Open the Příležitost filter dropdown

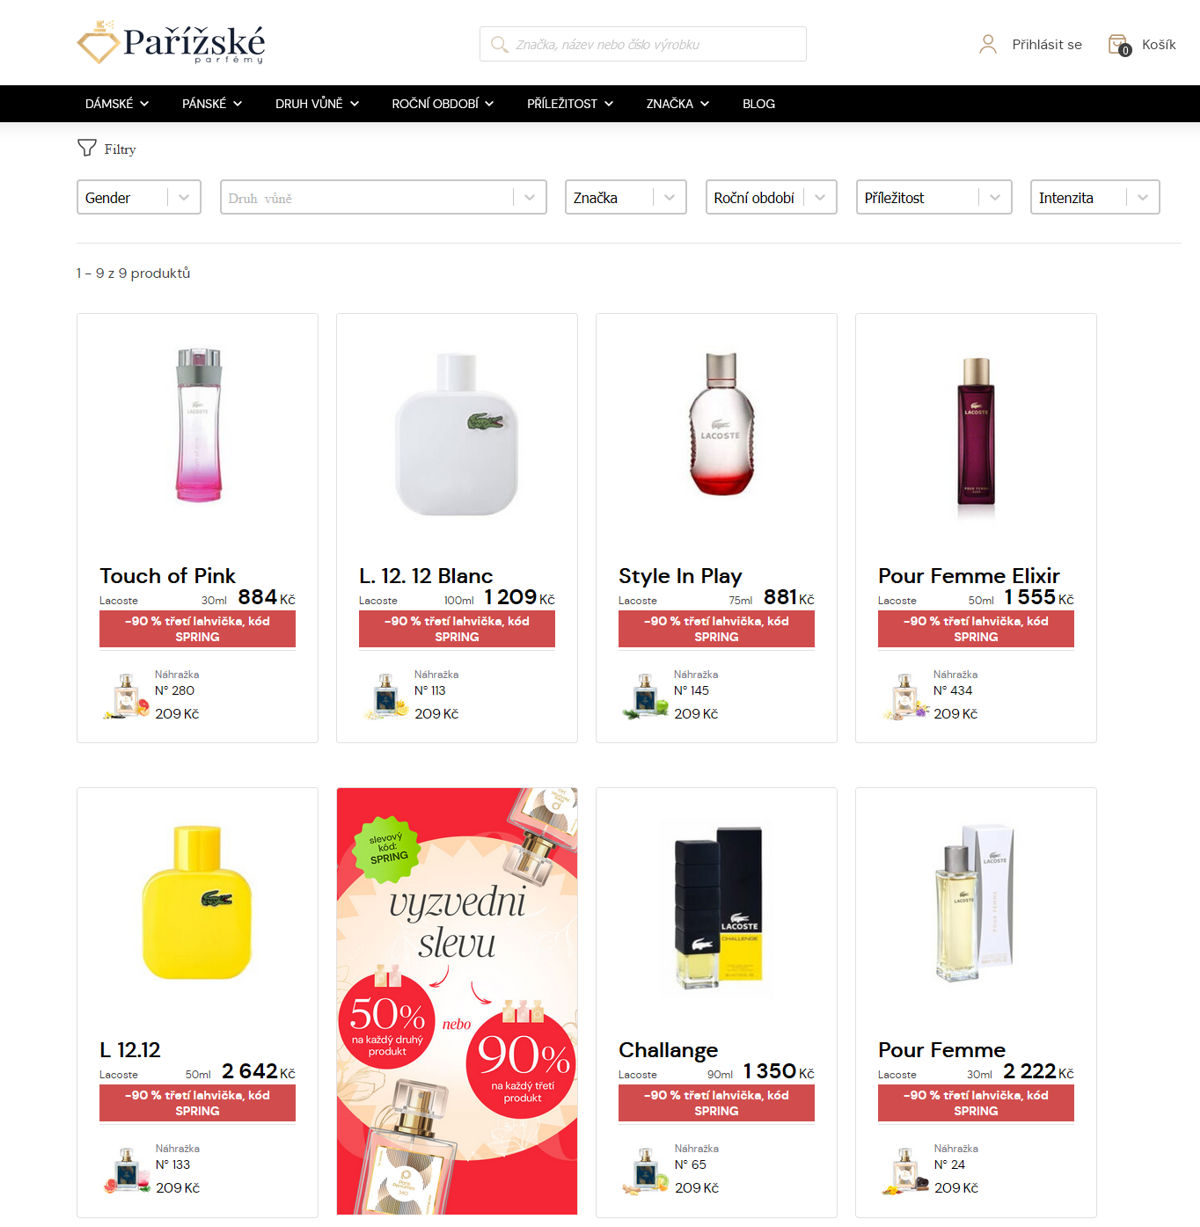pos(934,197)
